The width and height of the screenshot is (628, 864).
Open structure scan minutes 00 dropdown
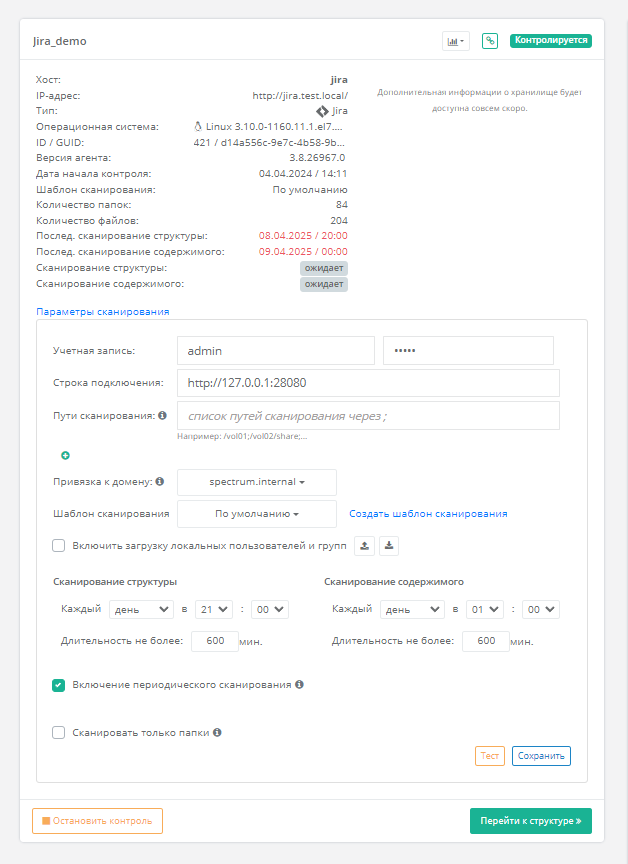tap(270, 609)
